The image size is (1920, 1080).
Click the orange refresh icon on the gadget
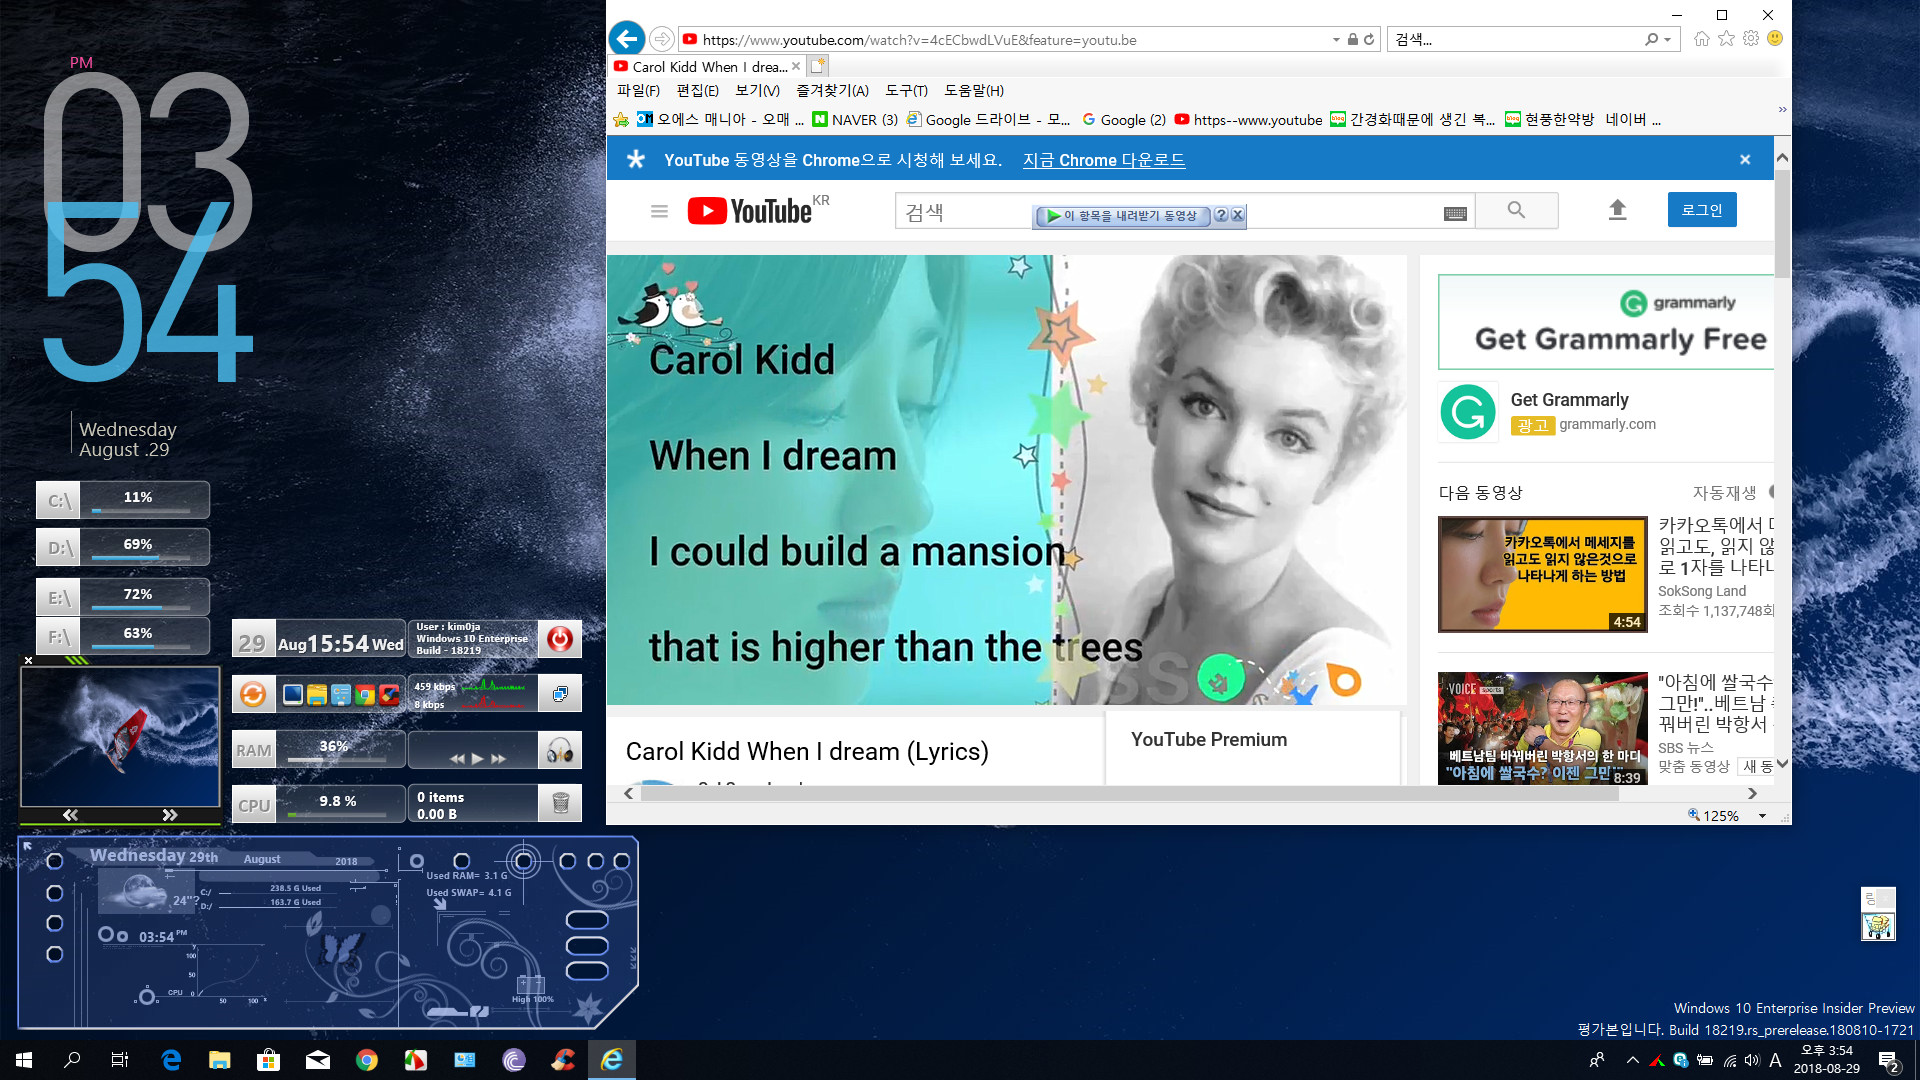(253, 694)
